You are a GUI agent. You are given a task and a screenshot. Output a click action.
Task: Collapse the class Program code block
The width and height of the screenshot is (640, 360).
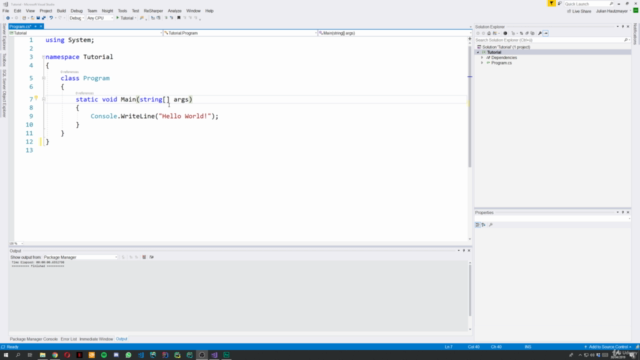pyautogui.click(x=43, y=78)
